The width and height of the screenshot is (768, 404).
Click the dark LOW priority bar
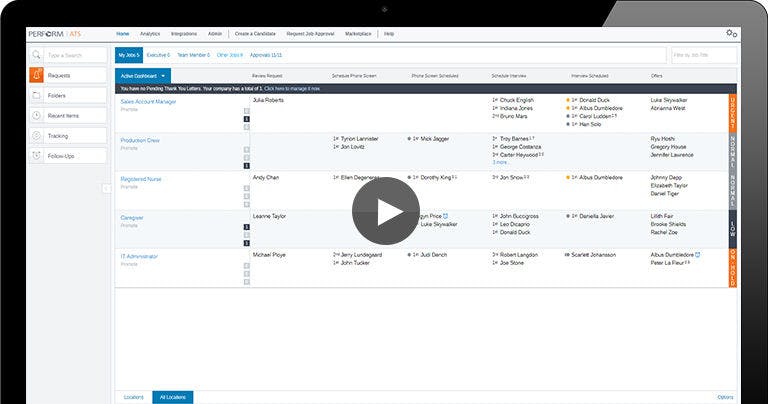(733, 229)
